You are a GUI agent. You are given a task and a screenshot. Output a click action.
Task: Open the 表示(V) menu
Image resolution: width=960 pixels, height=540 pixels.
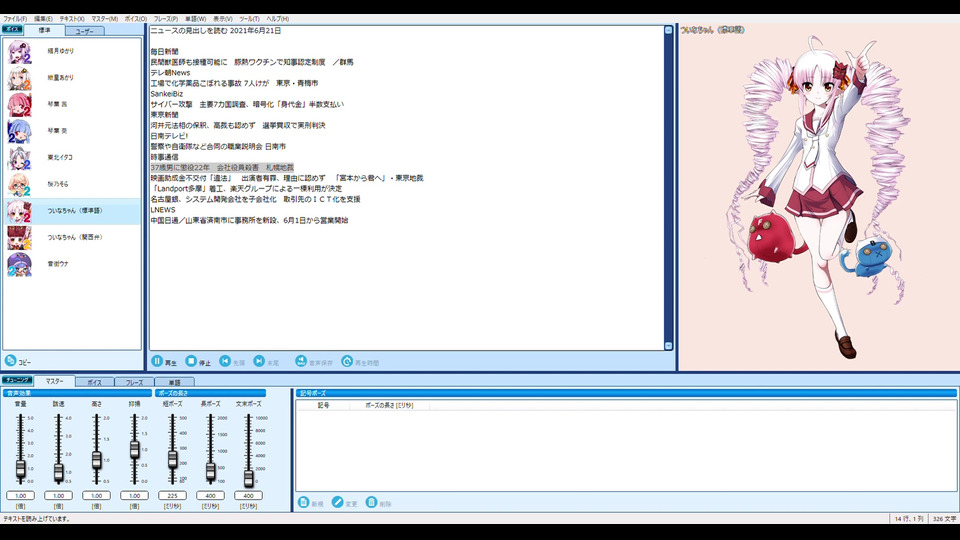point(223,19)
